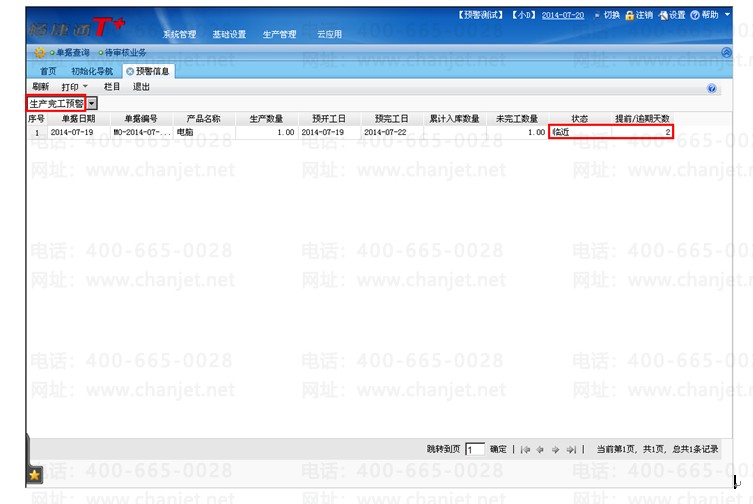Image resolution: width=753 pixels, height=504 pixels.
Task: Click the login date 2014-07-20 link
Action: 563,15
